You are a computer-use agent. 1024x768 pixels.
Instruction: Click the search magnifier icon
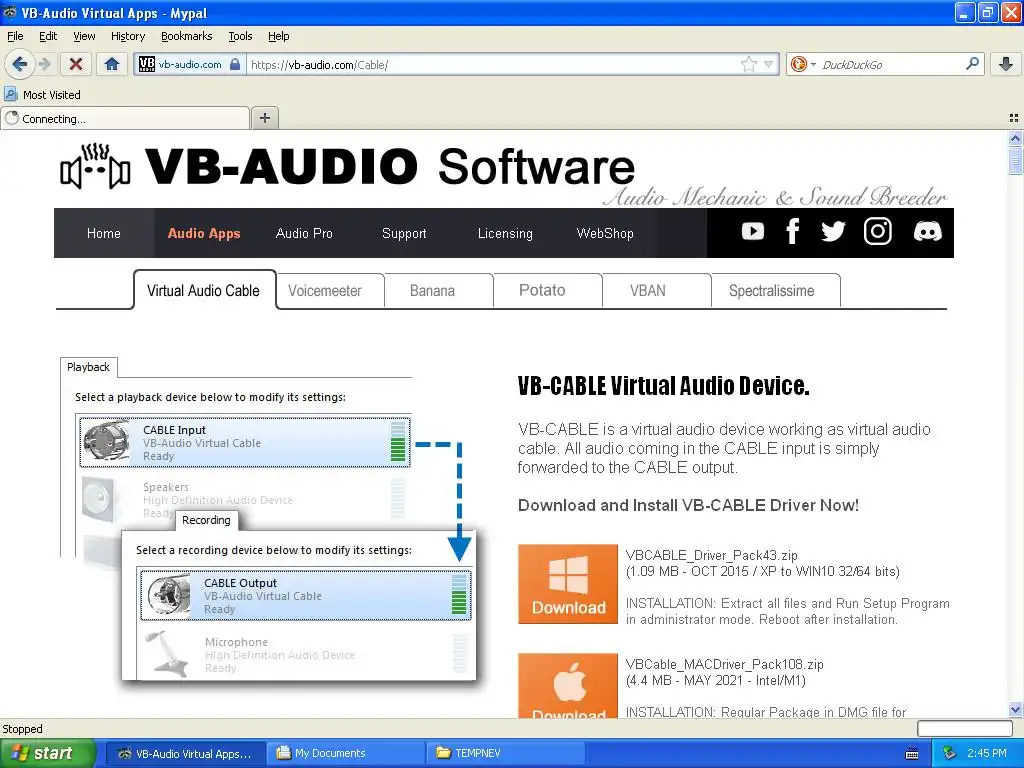coord(972,64)
